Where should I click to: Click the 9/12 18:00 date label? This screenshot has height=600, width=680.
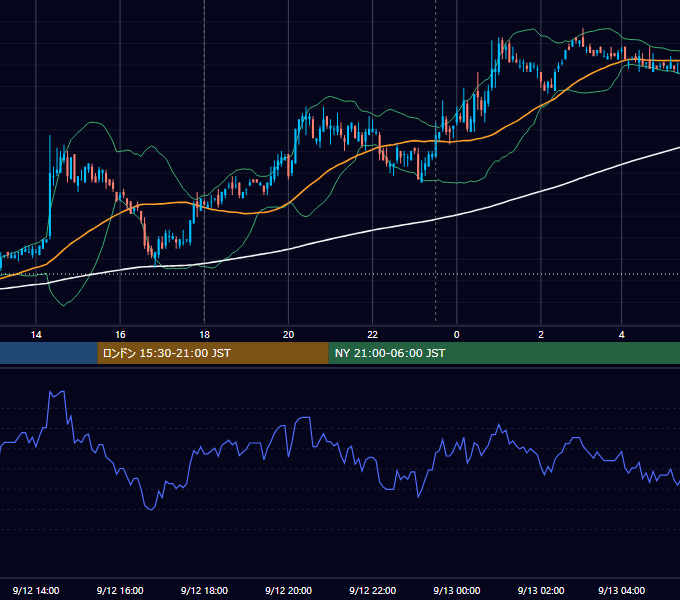(204, 590)
